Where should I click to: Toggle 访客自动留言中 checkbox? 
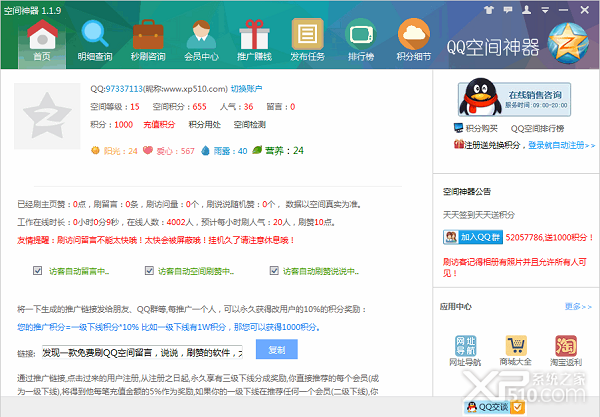(38, 271)
